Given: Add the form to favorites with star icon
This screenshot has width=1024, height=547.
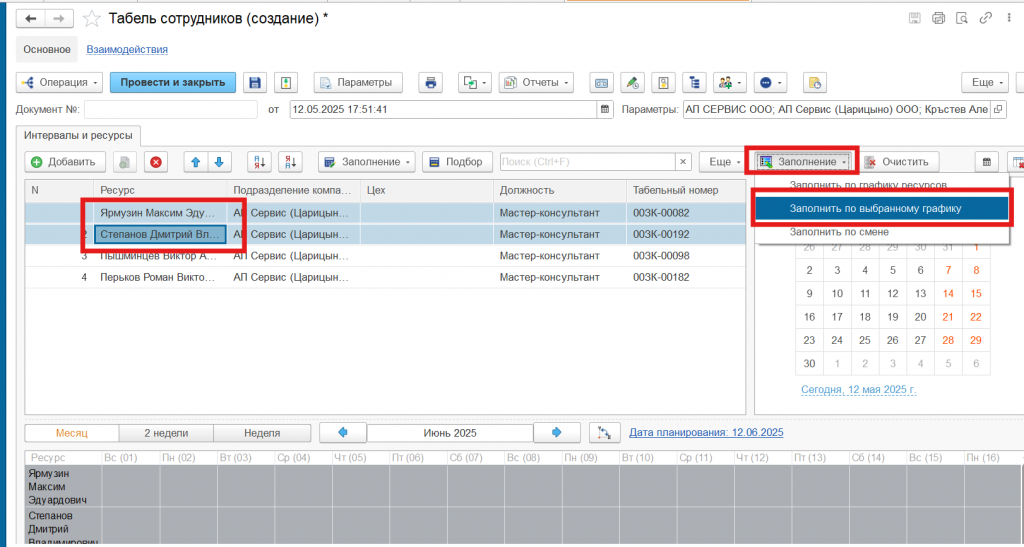Looking at the screenshot, I should 91,19.
